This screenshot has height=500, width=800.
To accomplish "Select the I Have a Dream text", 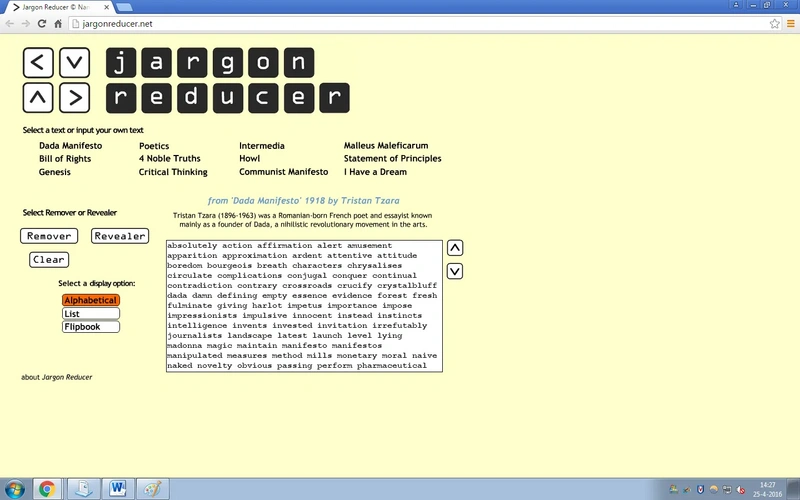I will click(x=376, y=172).
